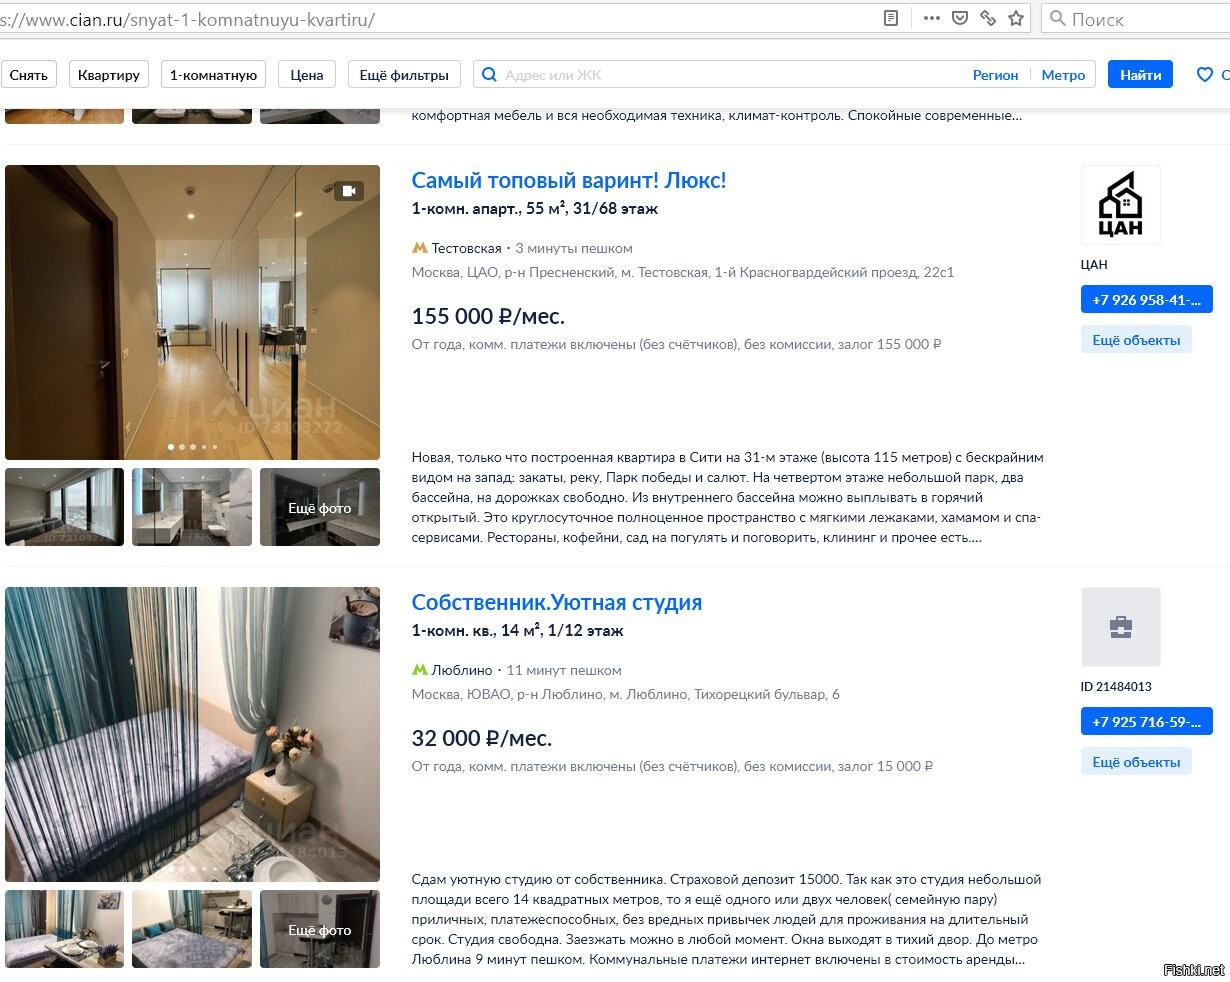This screenshot has width=1230, height=982.
Task: Click the blue Найти button
Action: 1141,75
